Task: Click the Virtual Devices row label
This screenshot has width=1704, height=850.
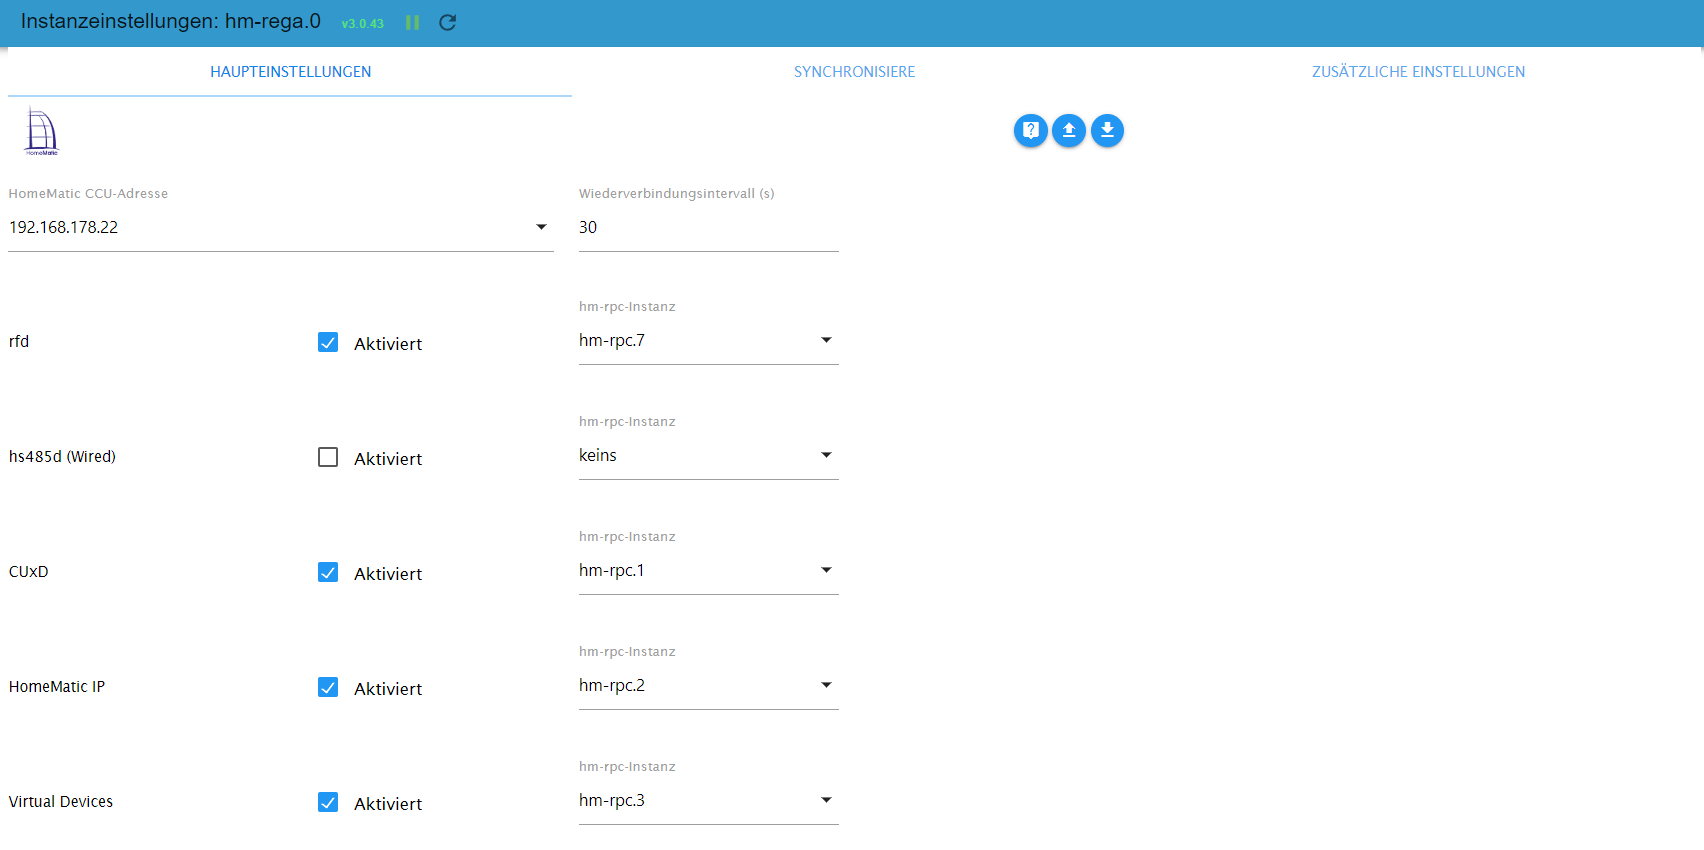Action: (x=61, y=802)
